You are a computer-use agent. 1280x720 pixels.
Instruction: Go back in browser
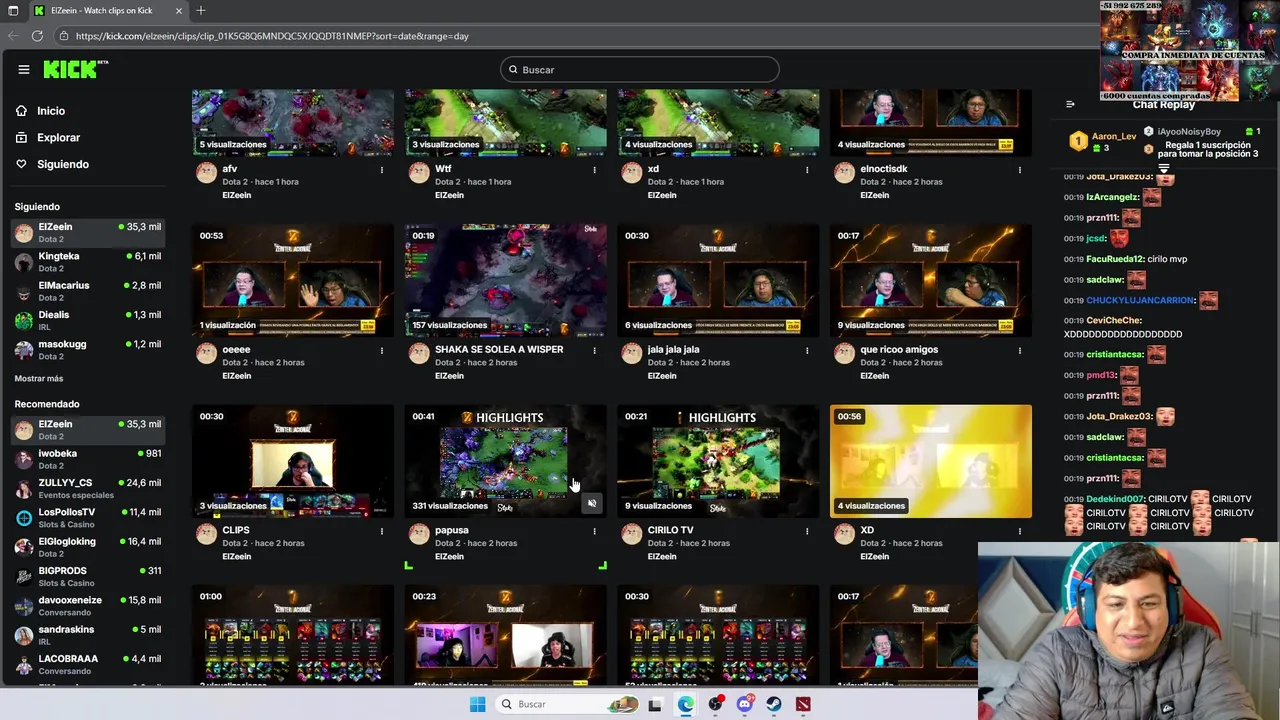tap(12, 36)
